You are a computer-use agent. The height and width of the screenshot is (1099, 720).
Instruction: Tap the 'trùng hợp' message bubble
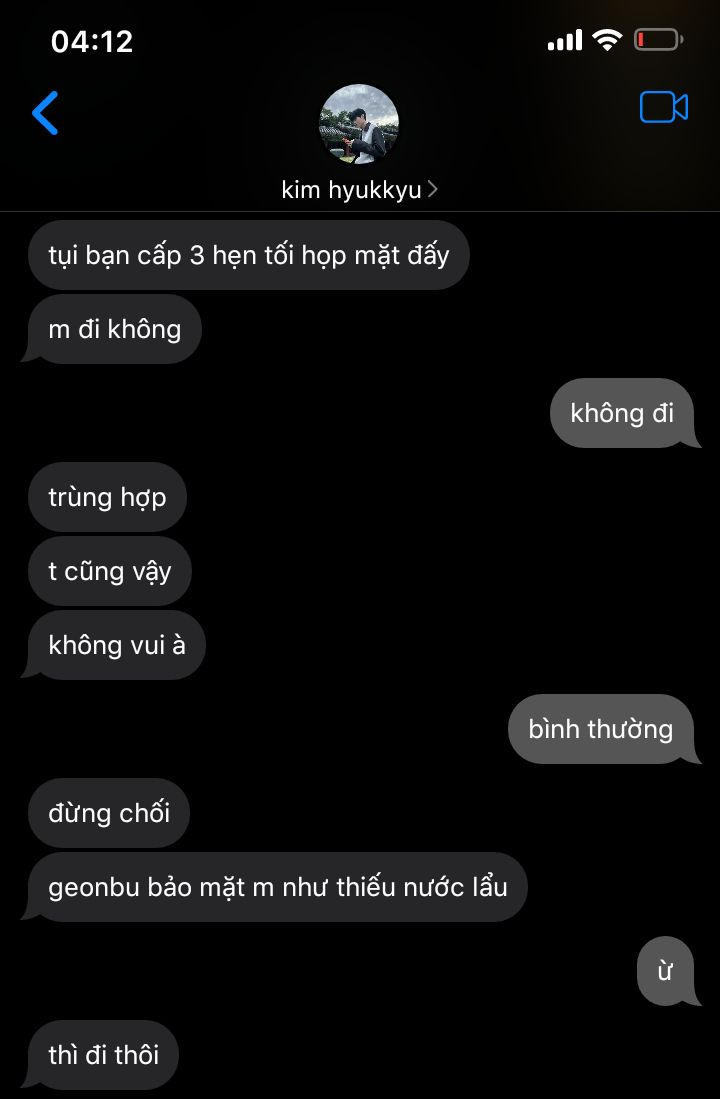pos(107,497)
